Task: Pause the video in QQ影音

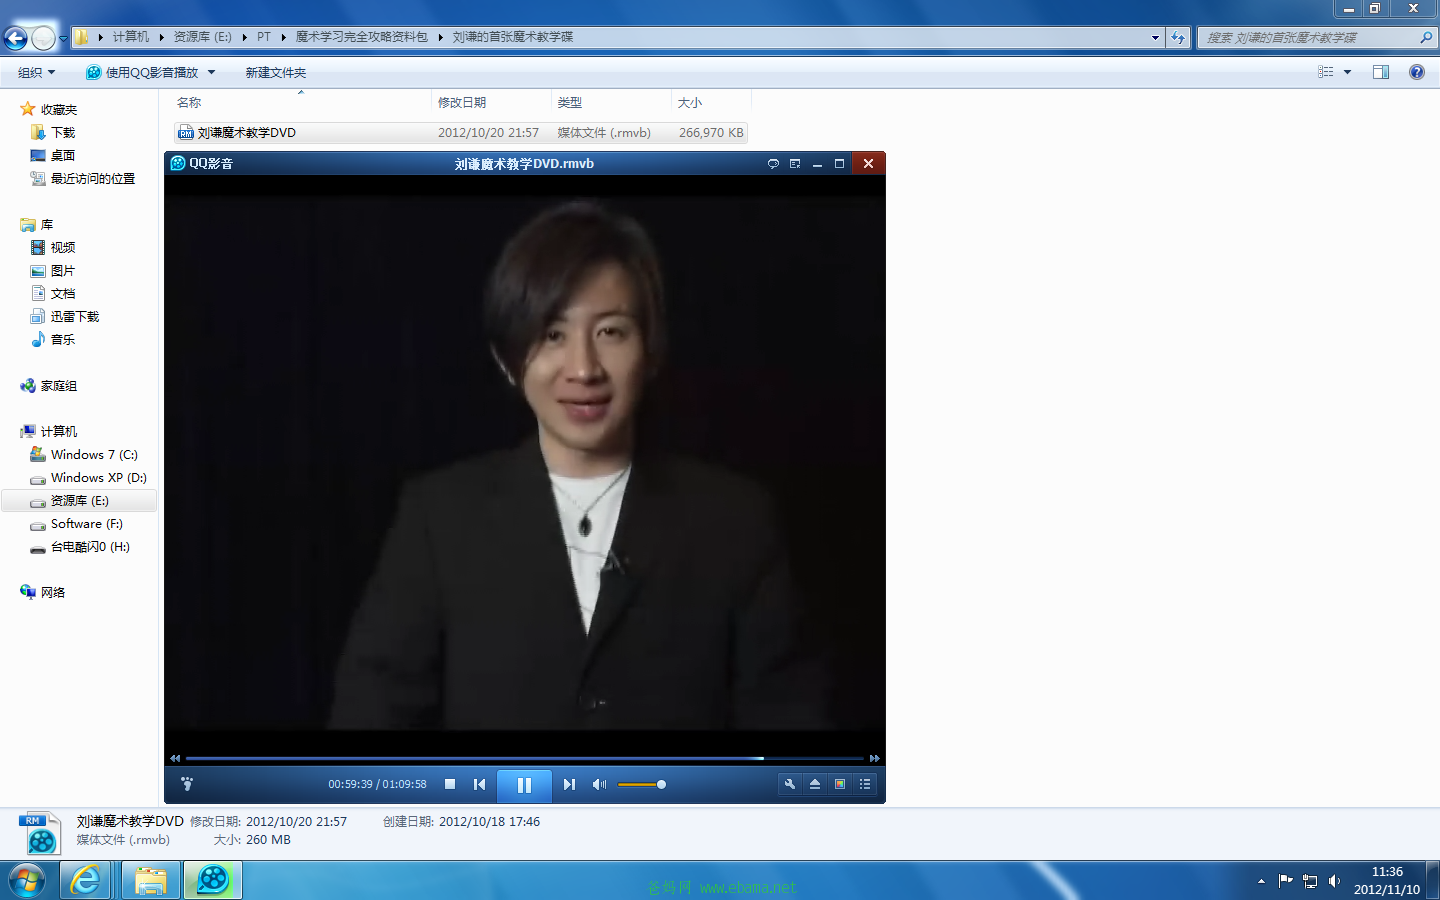Action: click(524, 785)
